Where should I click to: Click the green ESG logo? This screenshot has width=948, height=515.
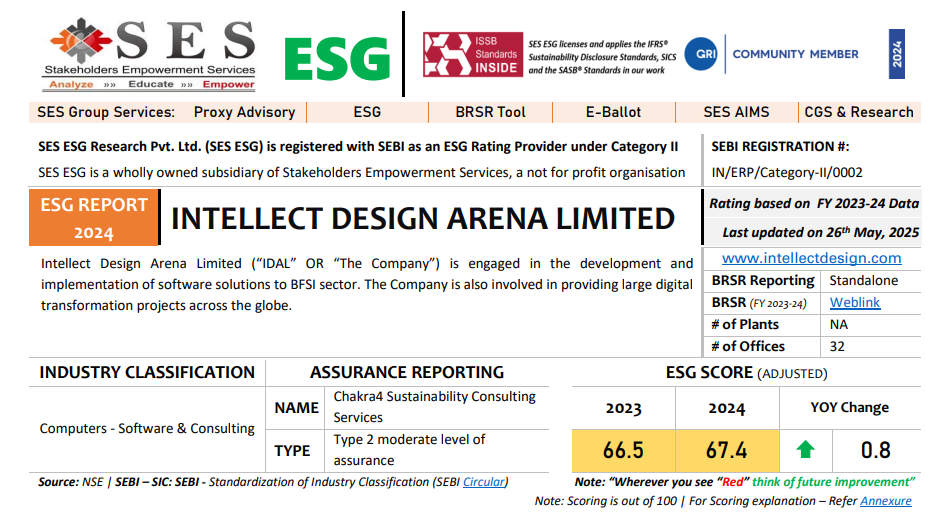(337, 59)
